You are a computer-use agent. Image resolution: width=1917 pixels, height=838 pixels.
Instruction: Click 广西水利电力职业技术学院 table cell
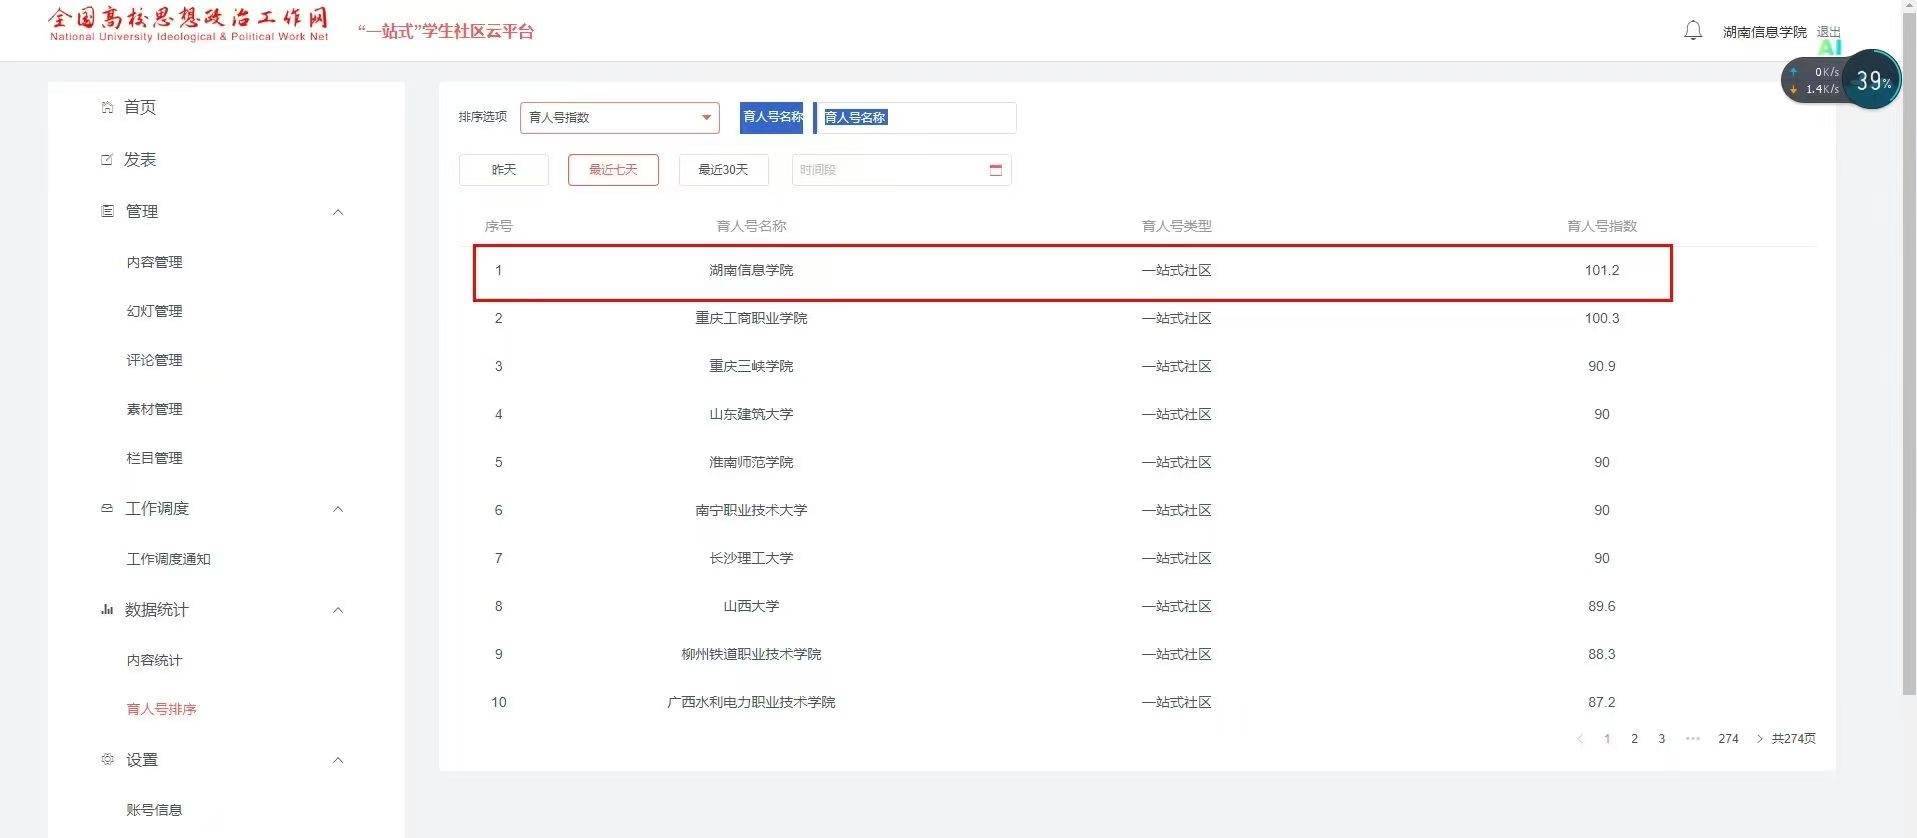coord(751,702)
